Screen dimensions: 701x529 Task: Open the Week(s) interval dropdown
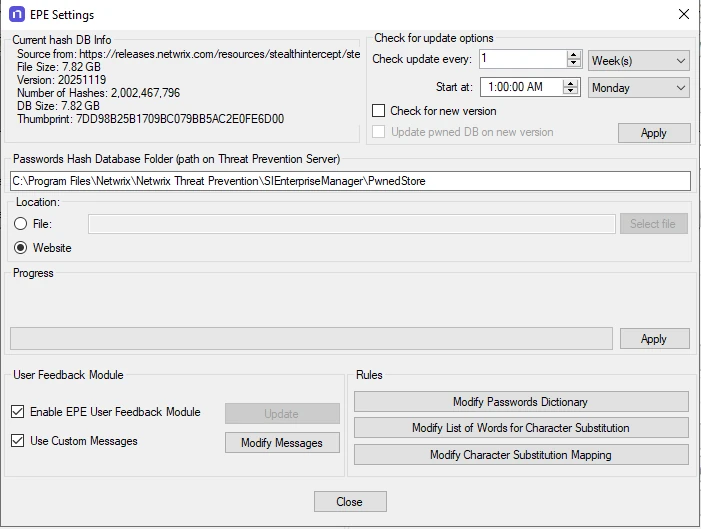[638, 60]
